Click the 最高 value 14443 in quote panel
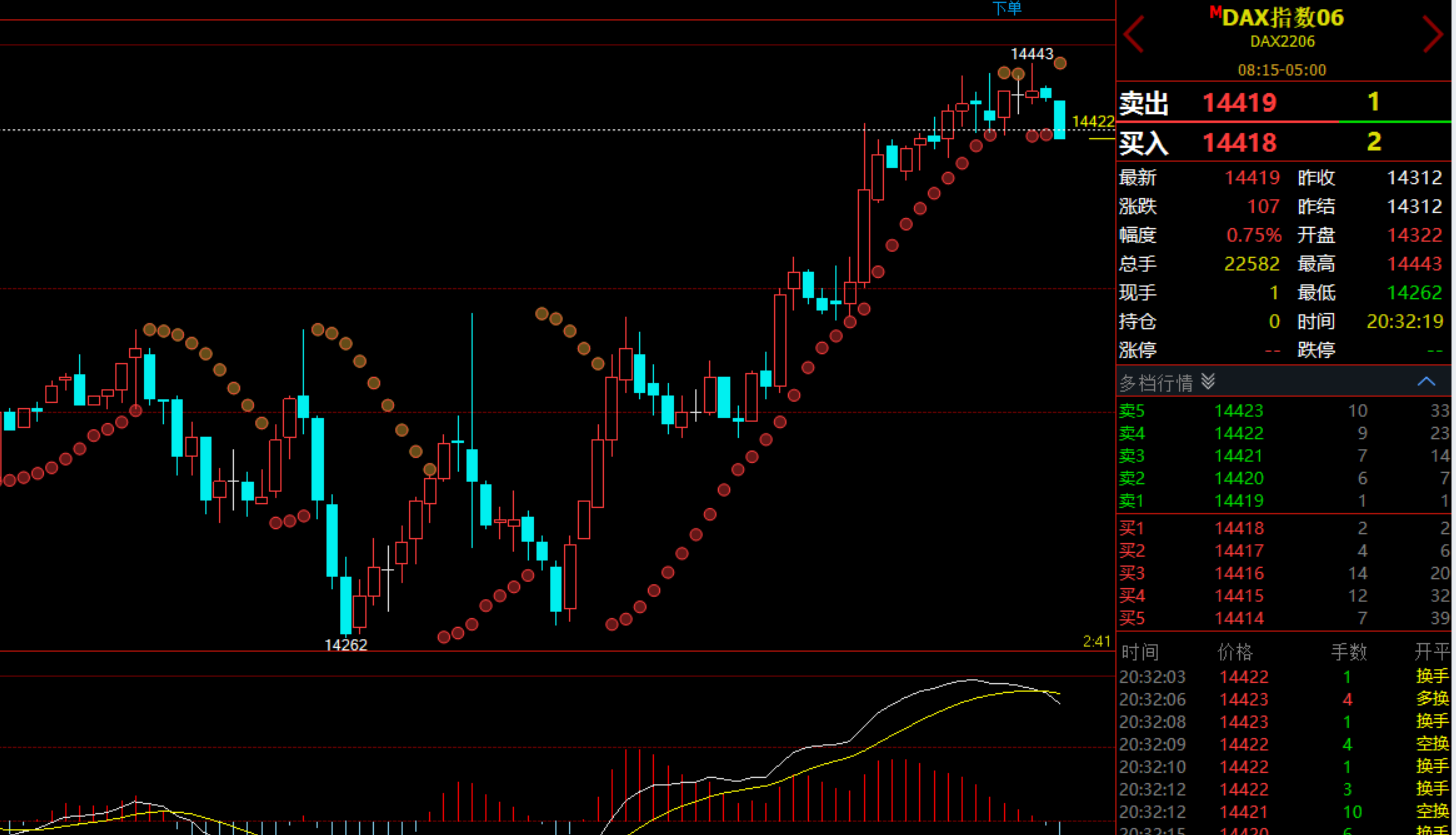This screenshot has width=1456, height=835. 1415,264
